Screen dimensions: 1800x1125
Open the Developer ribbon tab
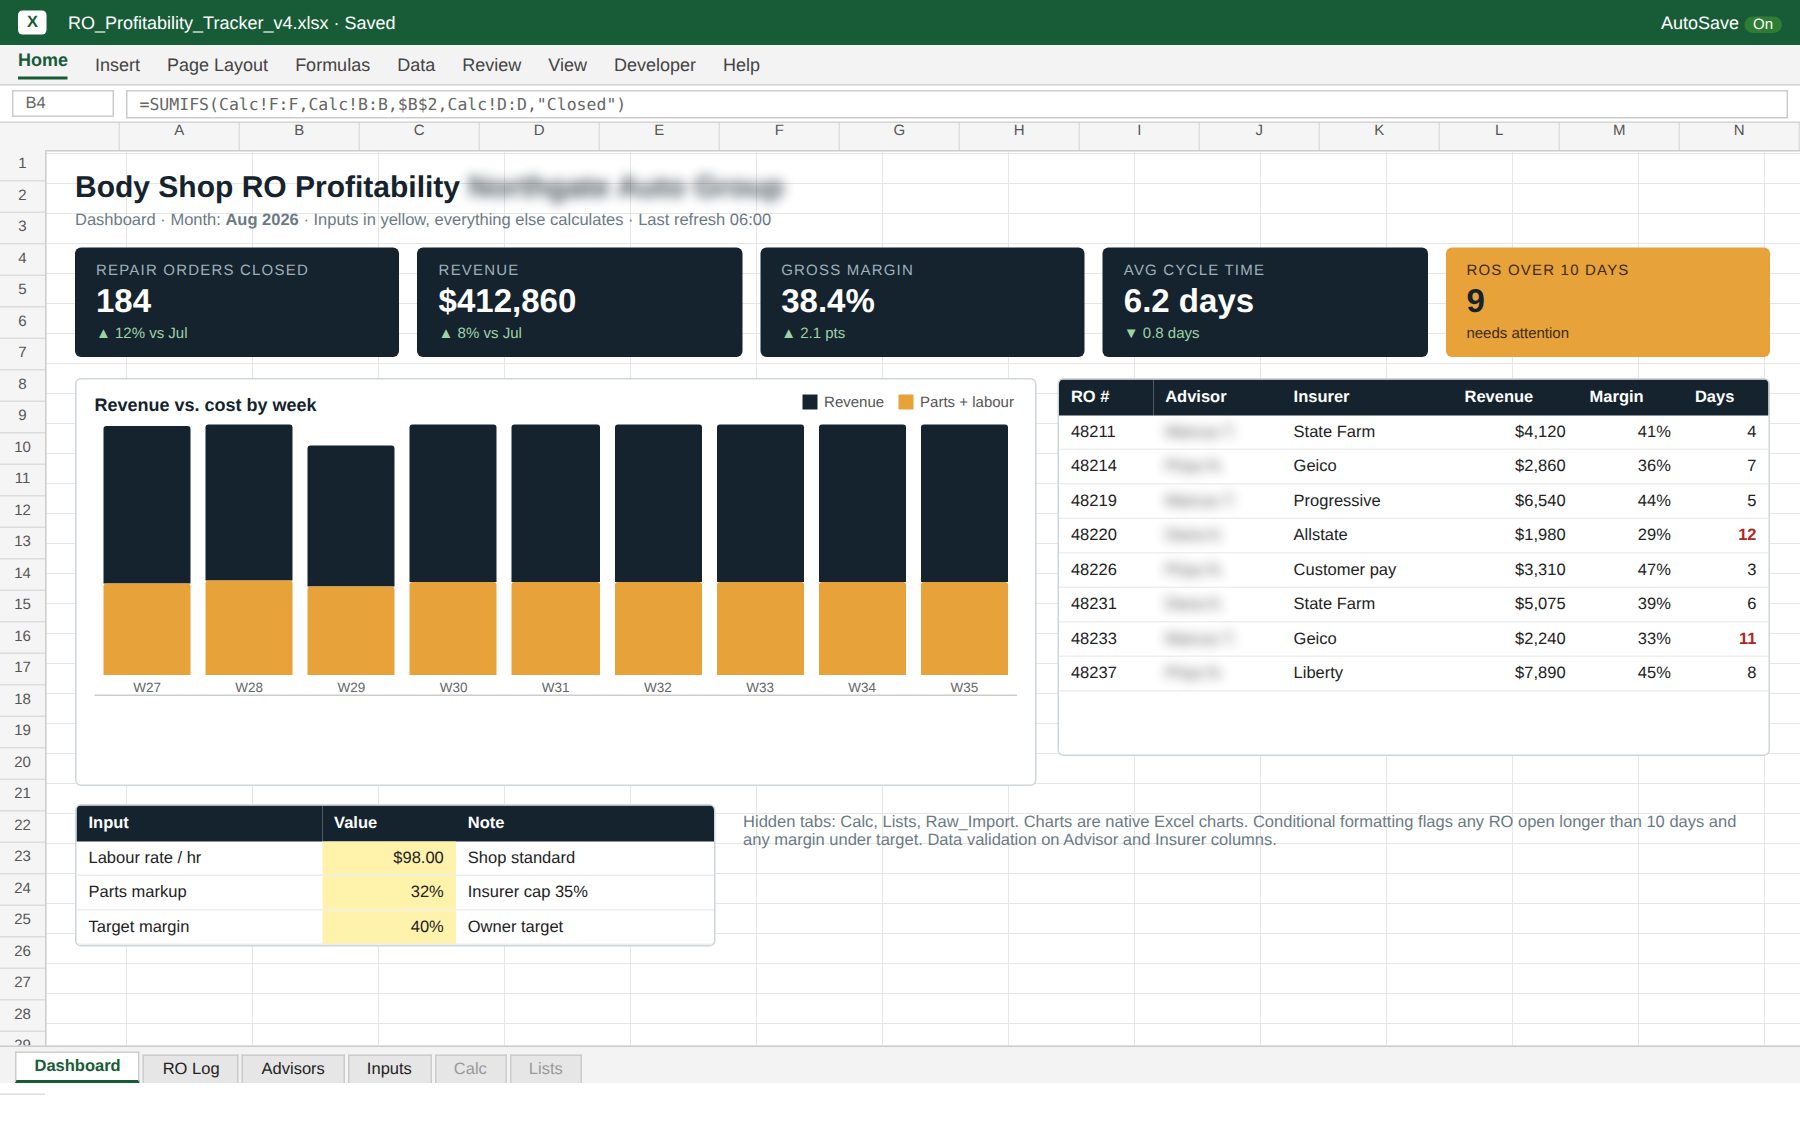(654, 65)
